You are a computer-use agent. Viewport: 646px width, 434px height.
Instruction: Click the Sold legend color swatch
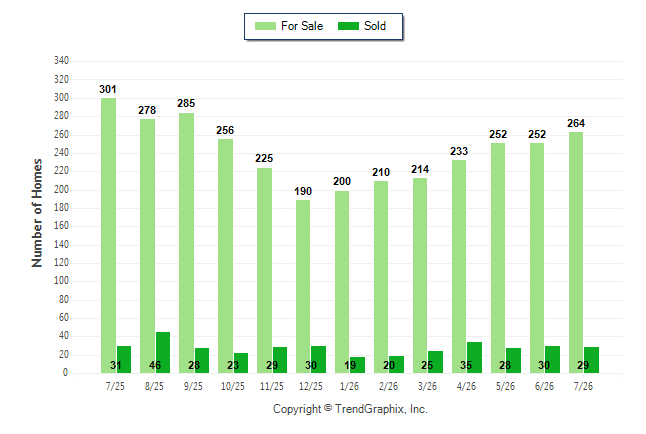coord(348,26)
